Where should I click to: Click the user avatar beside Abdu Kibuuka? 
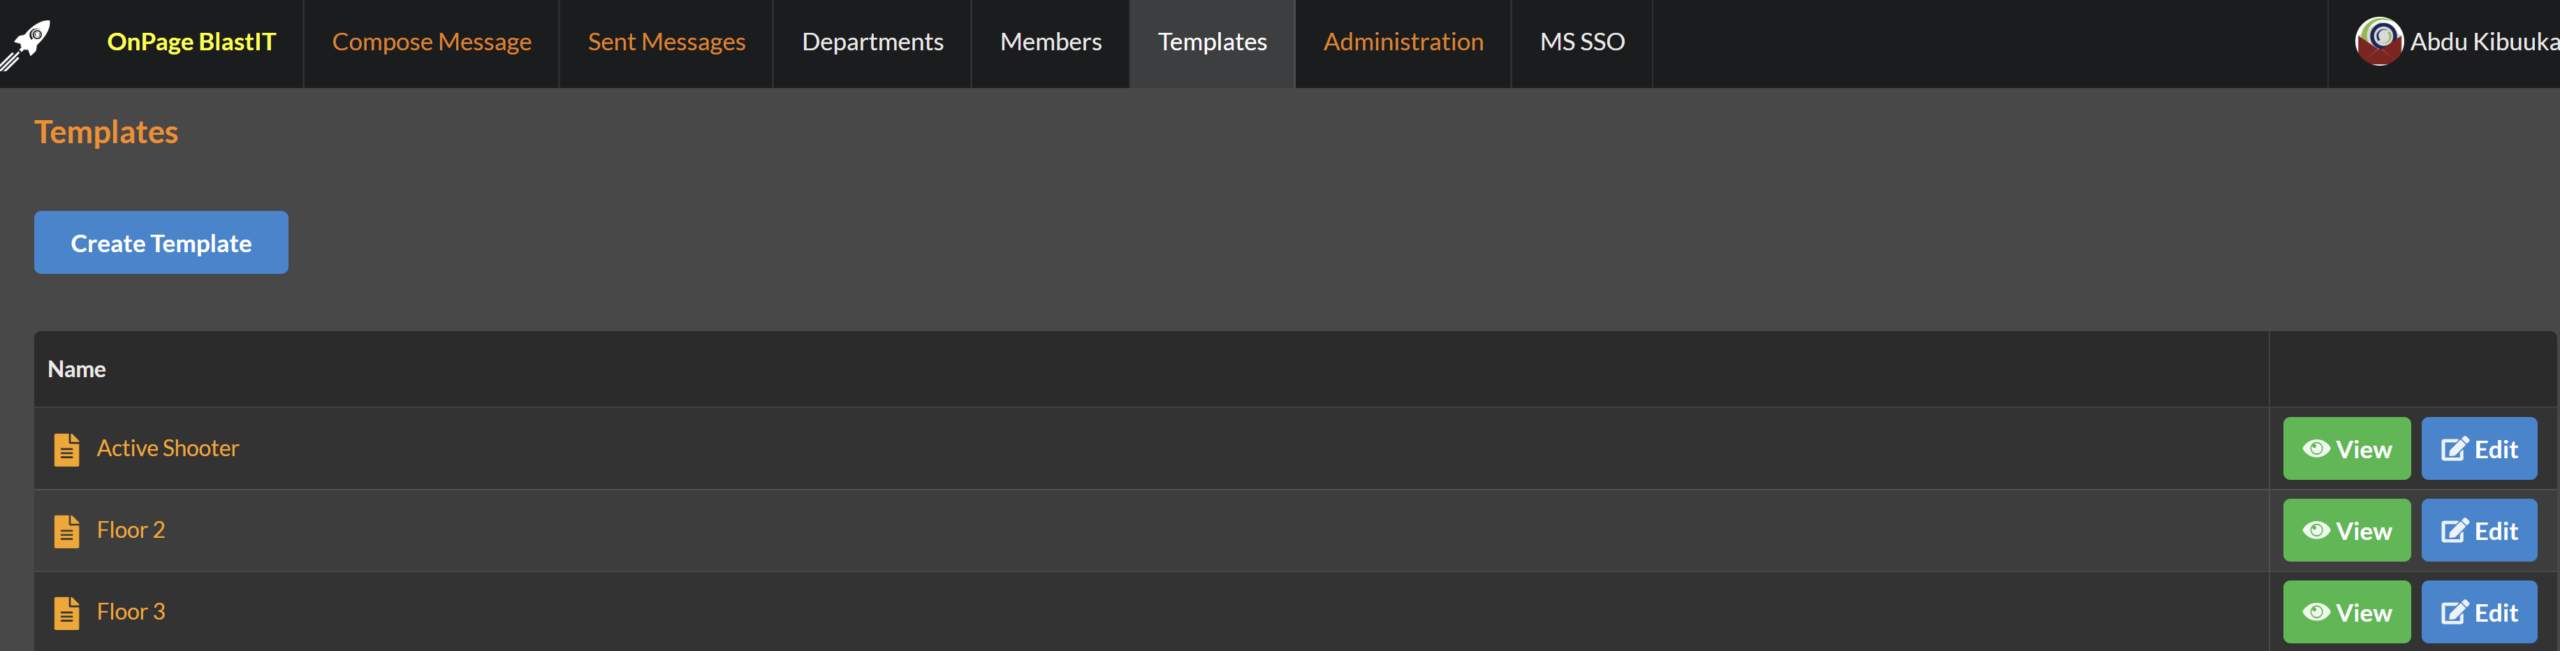2378,41
